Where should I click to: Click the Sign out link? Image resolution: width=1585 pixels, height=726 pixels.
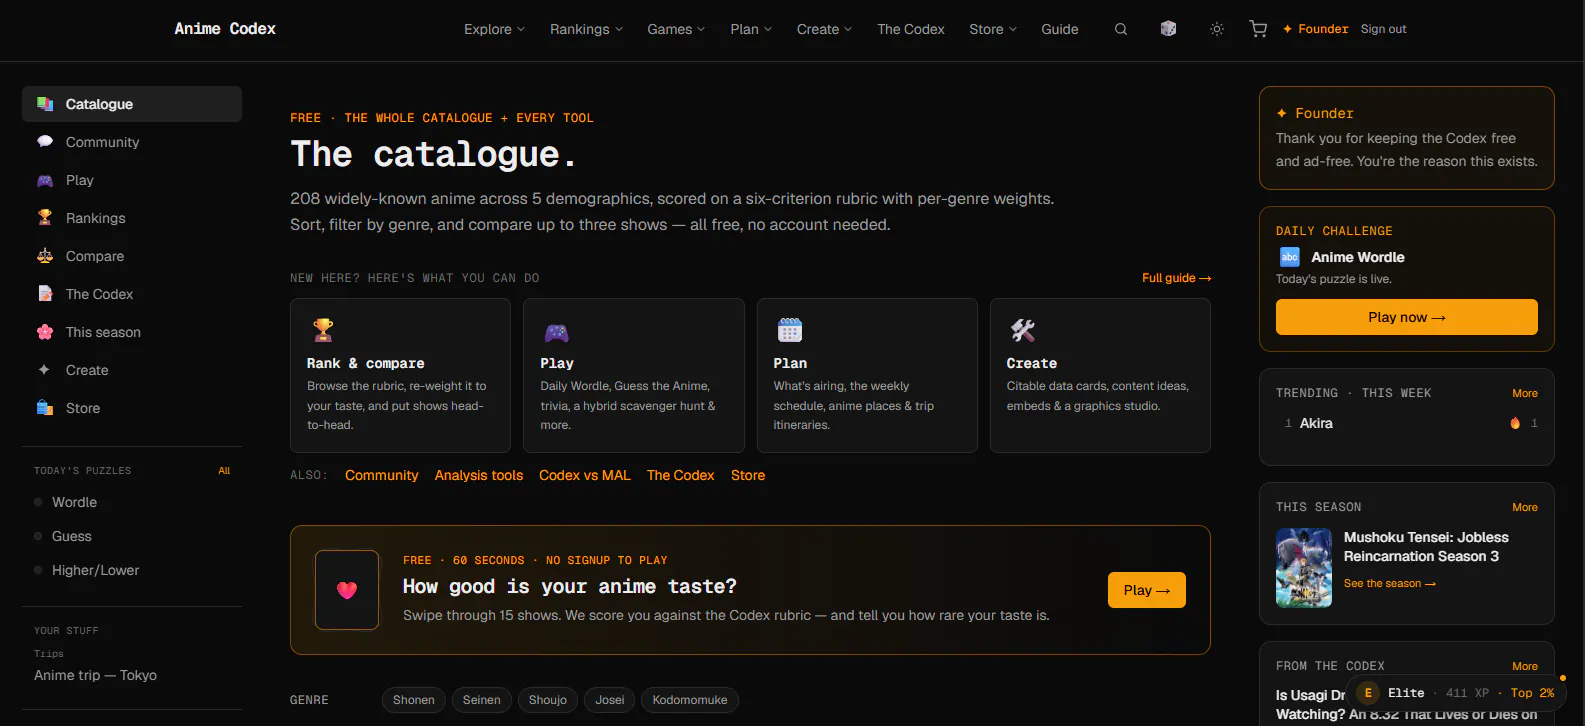click(1383, 29)
